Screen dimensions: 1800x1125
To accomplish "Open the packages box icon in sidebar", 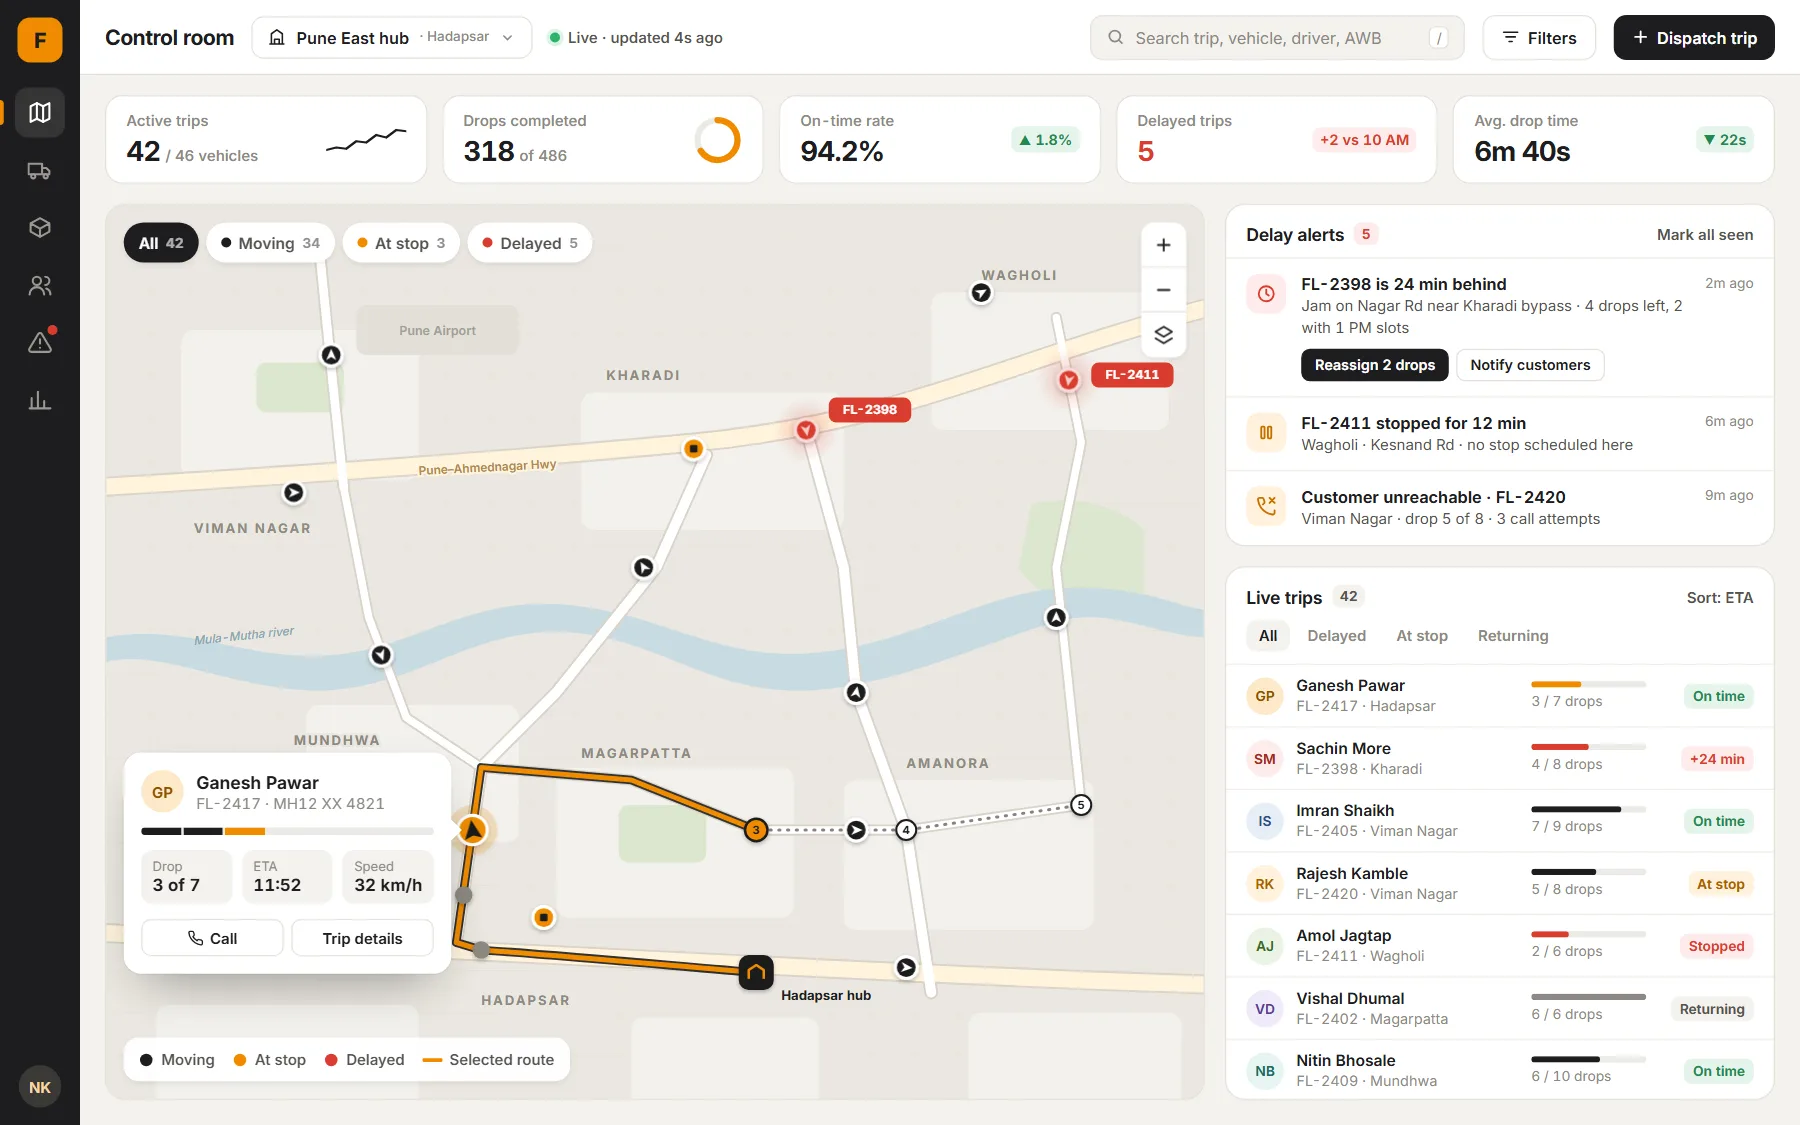I will [x=40, y=228].
